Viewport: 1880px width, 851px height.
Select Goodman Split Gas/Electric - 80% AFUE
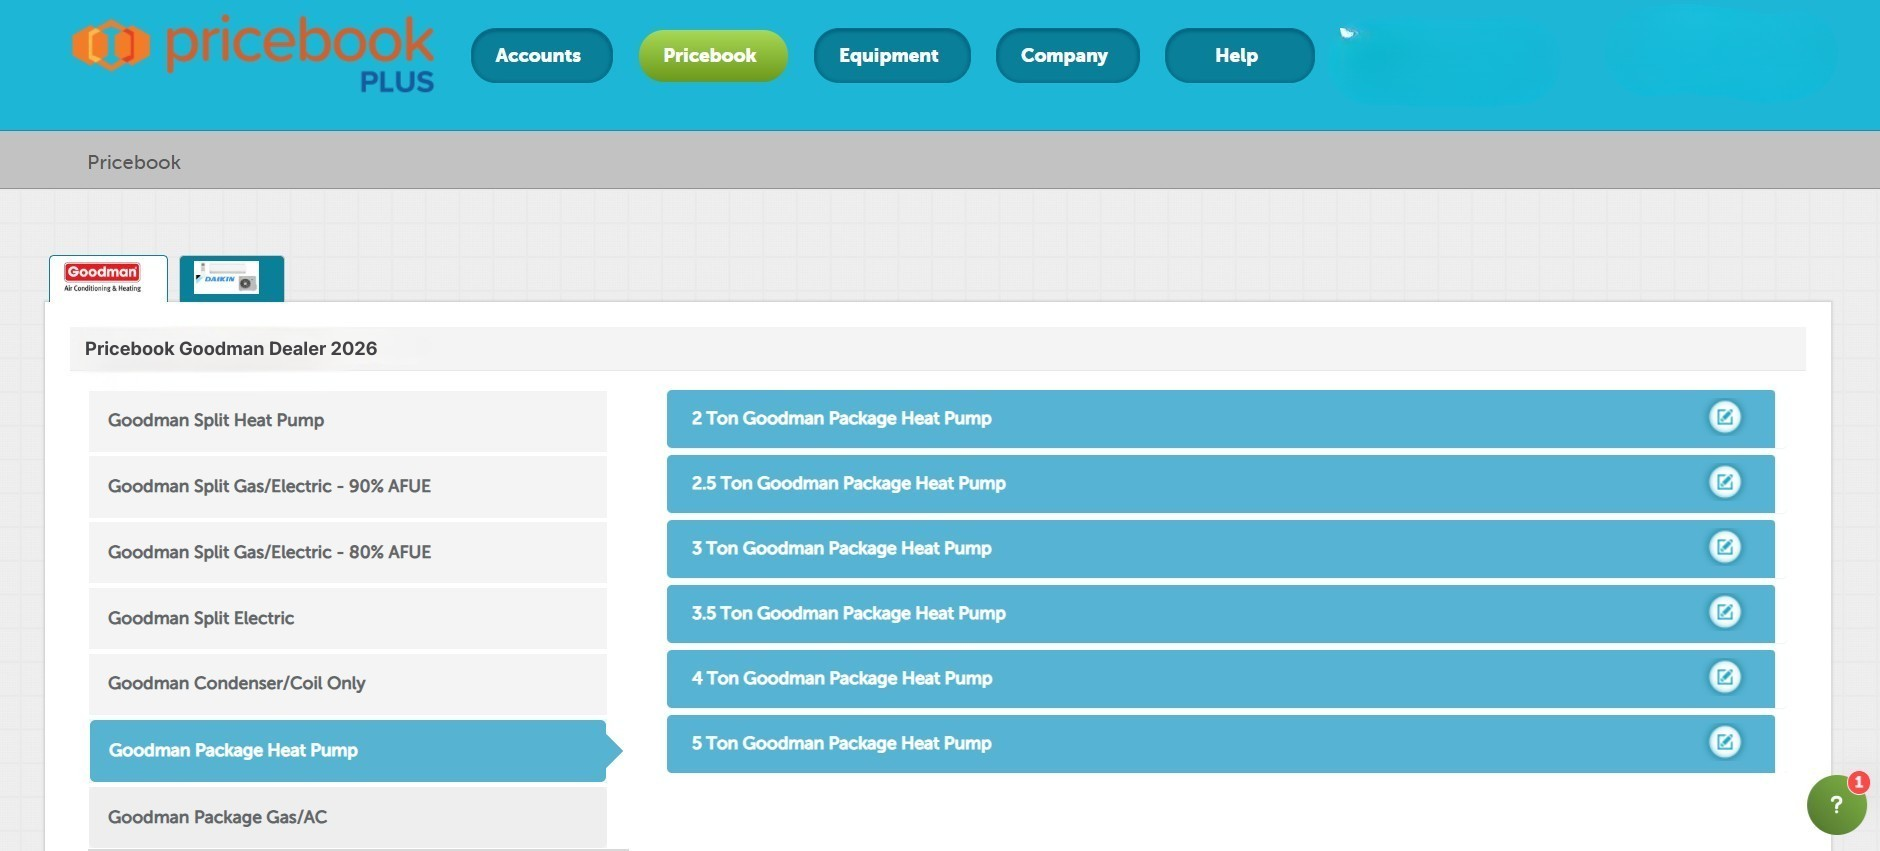[347, 552]
